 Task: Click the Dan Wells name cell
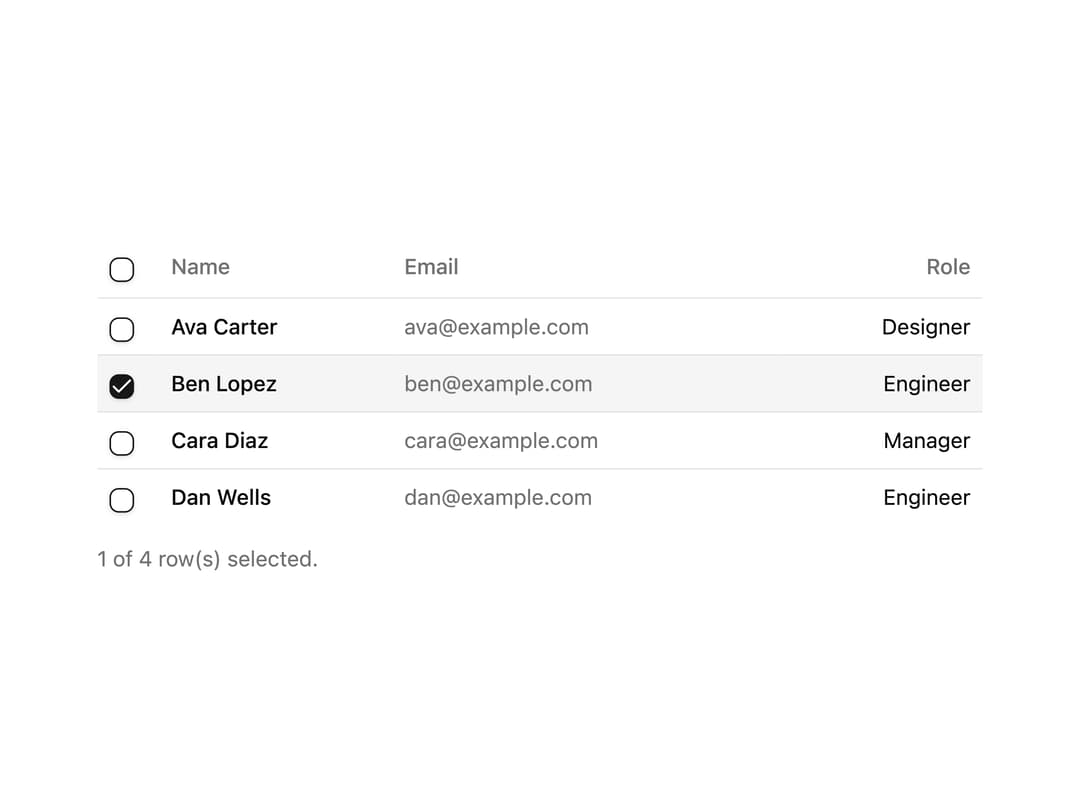[221, 497]
